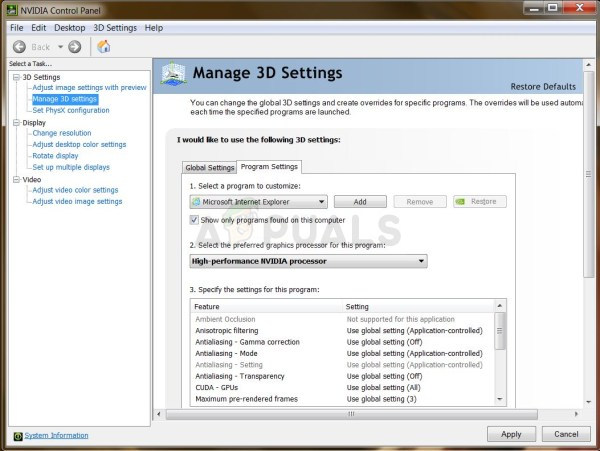
Task: Open preferred graphics processor dropdown
Action: 308,261
